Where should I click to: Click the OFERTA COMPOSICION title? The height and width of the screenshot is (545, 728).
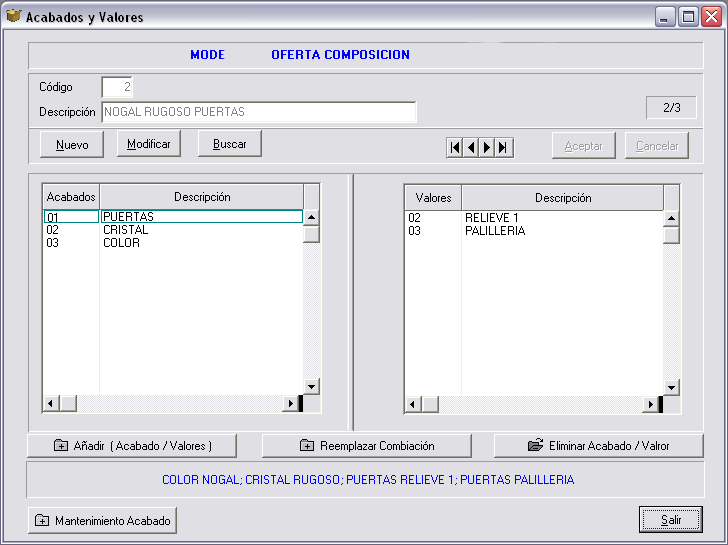tap(340, 55)
